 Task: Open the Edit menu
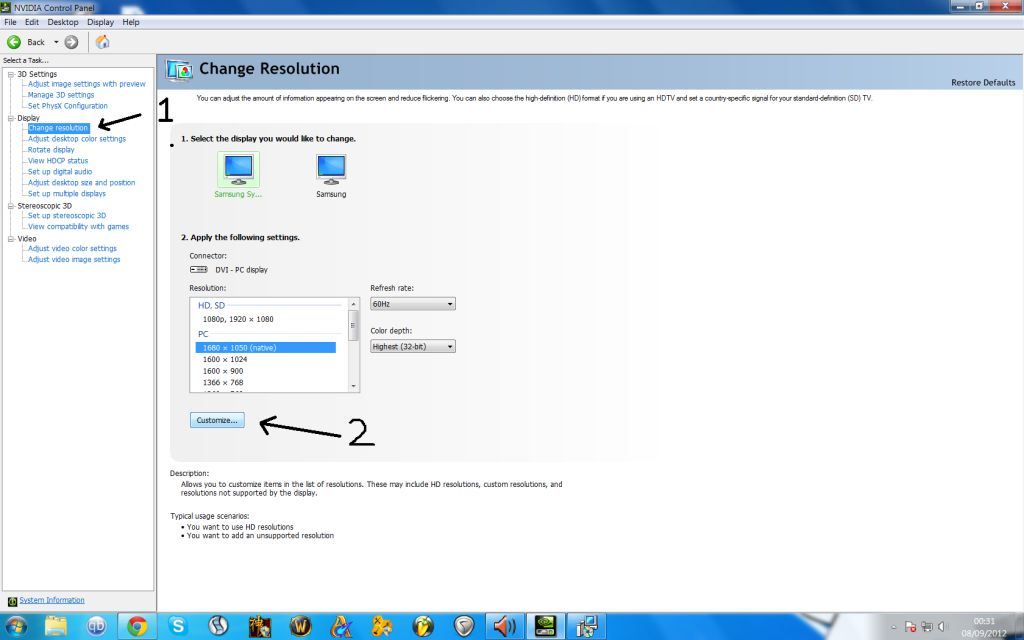coord(32,22)
